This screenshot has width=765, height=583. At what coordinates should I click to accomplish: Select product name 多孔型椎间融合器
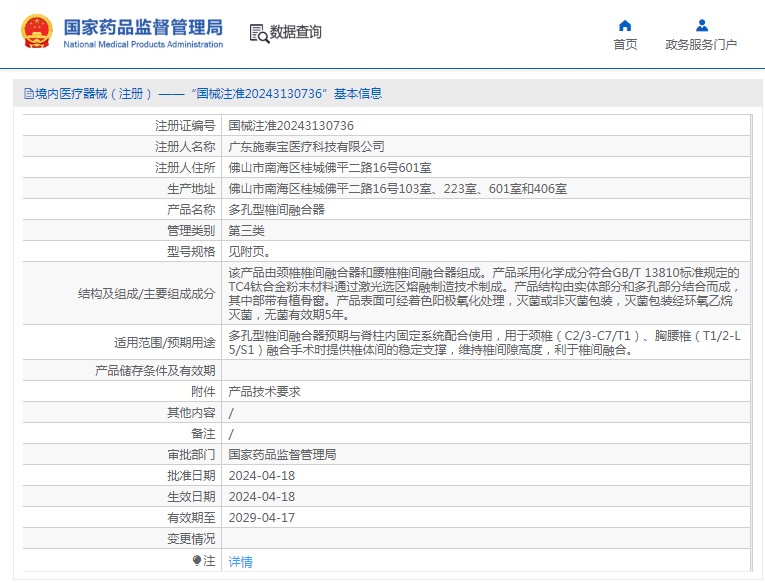pos(277,210)
